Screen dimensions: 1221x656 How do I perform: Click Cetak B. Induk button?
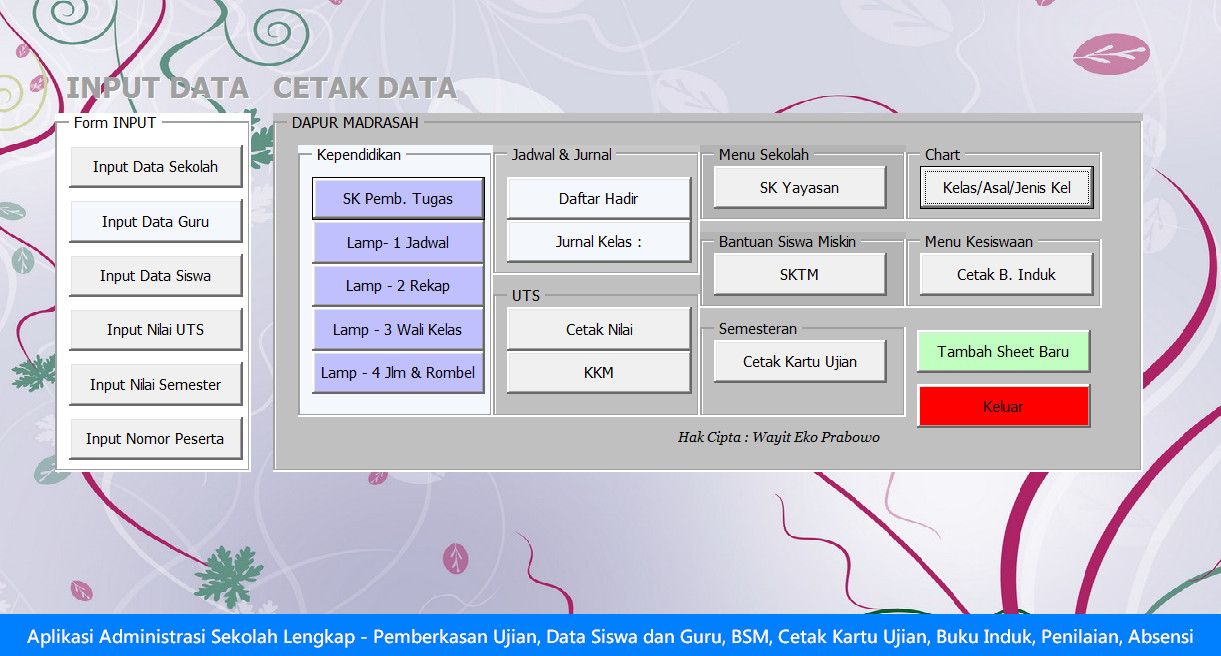[x=1006, y=274]
